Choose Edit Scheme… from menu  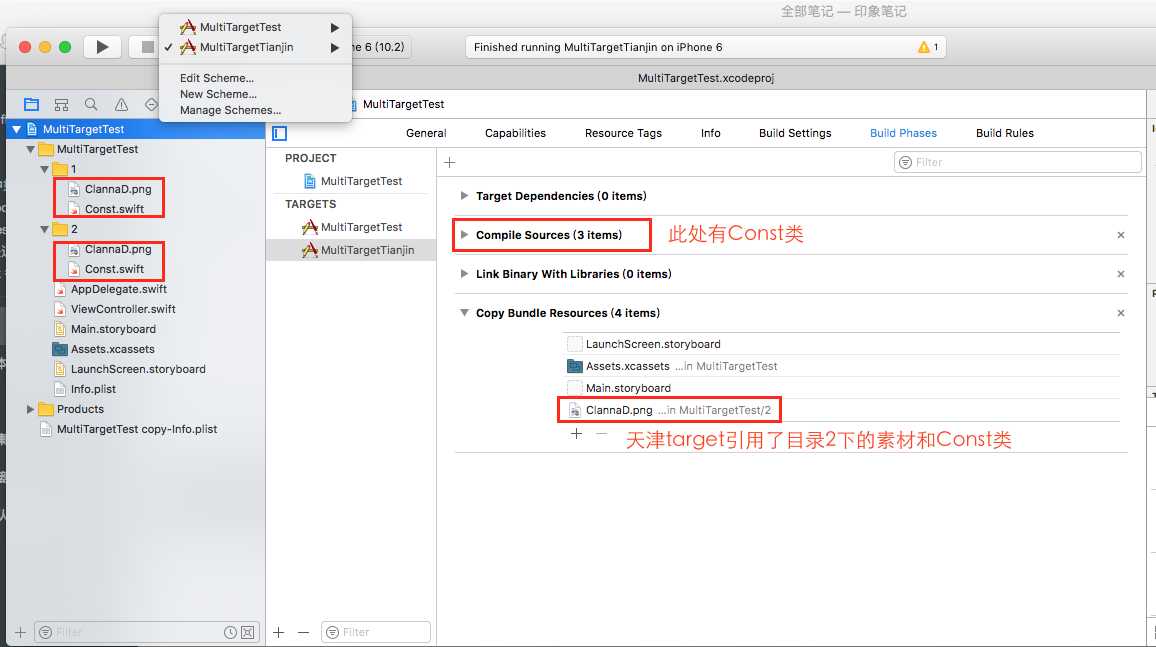[217, 78]
